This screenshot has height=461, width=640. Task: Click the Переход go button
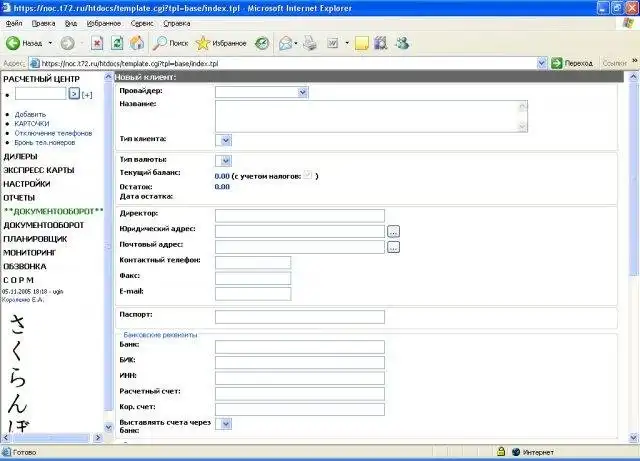coord(572,63)
